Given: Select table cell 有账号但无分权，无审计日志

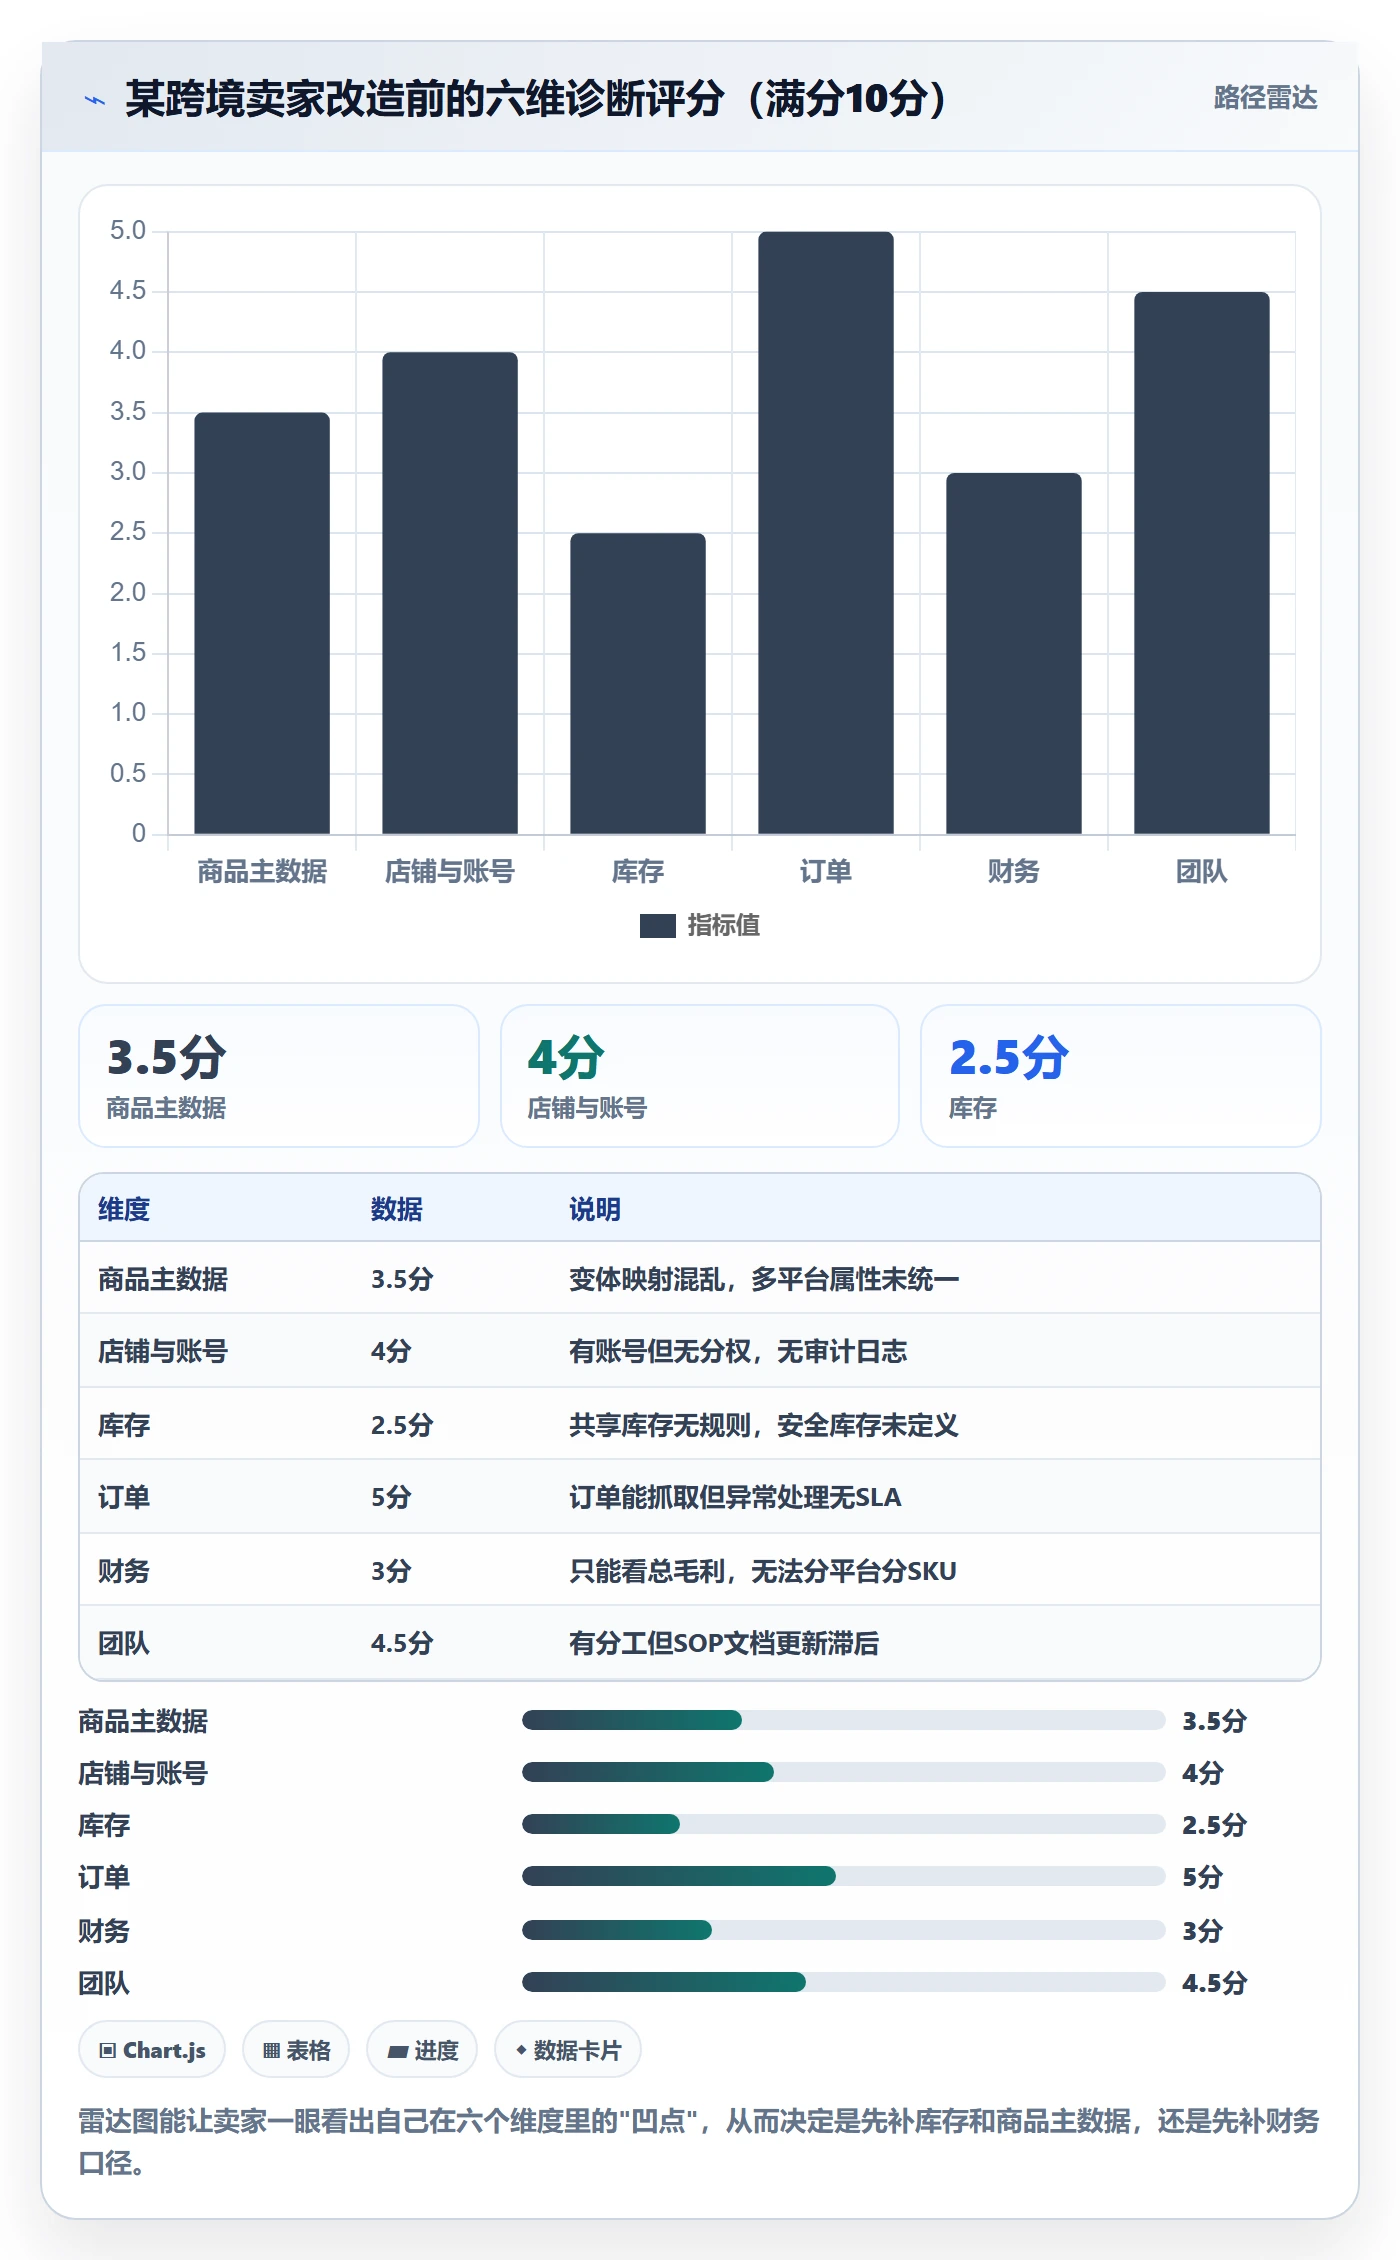Looking at the screenshot, I should tap(738, 1351).
